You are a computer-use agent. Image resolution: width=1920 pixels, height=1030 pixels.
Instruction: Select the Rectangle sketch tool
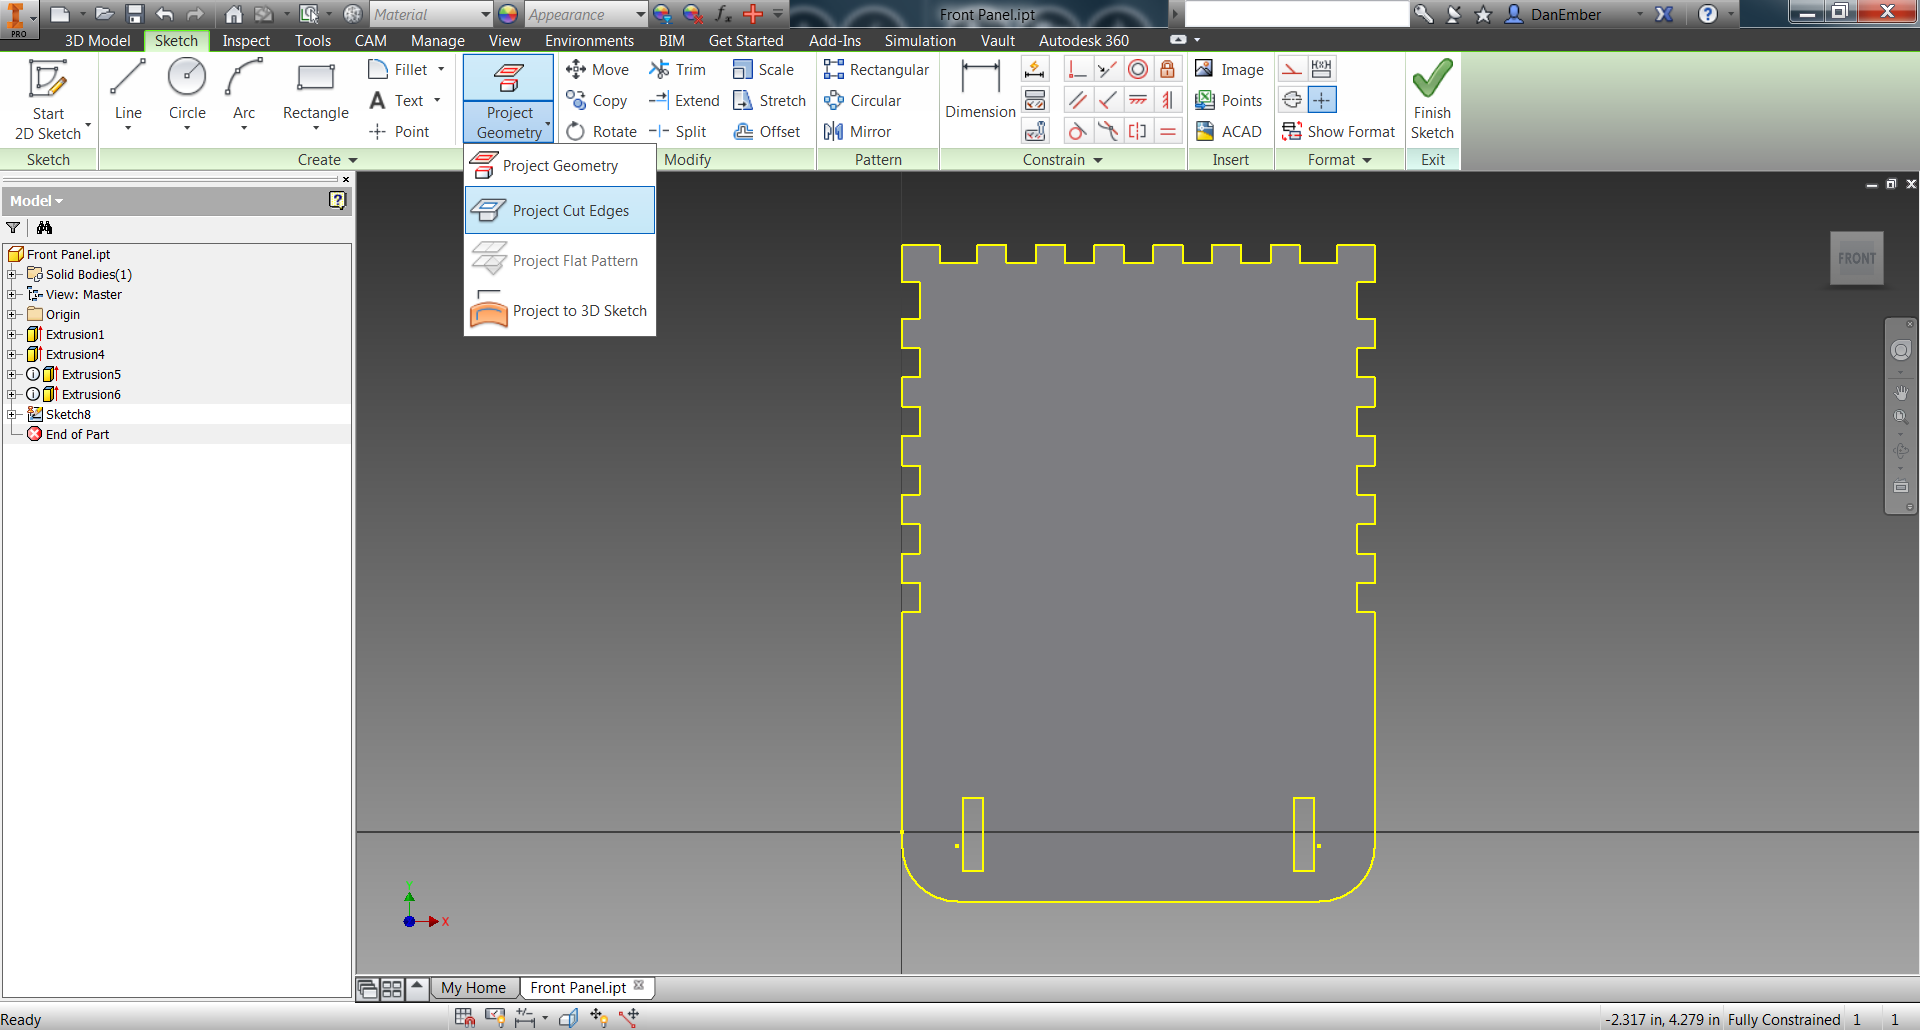click(316, 90)
